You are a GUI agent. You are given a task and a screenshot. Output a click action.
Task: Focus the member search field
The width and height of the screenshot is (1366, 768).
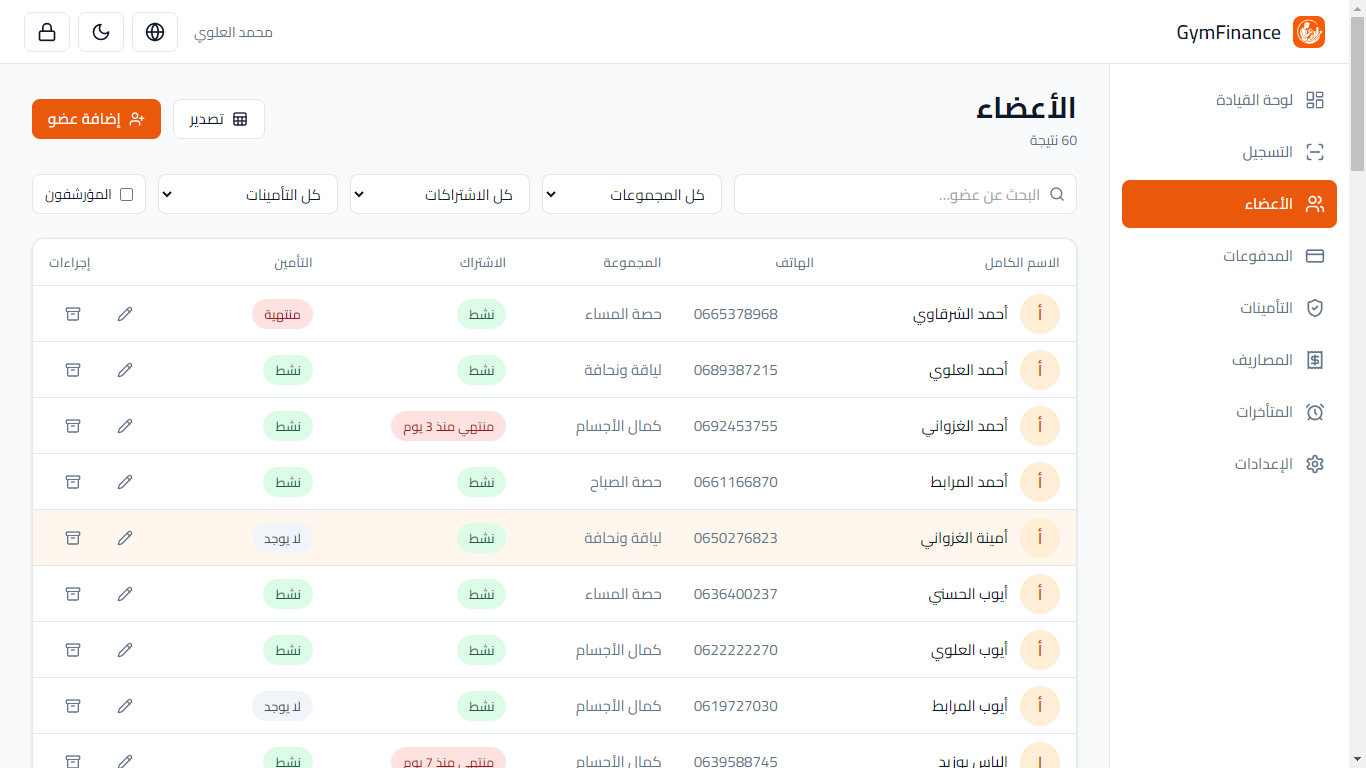point(905,194)
